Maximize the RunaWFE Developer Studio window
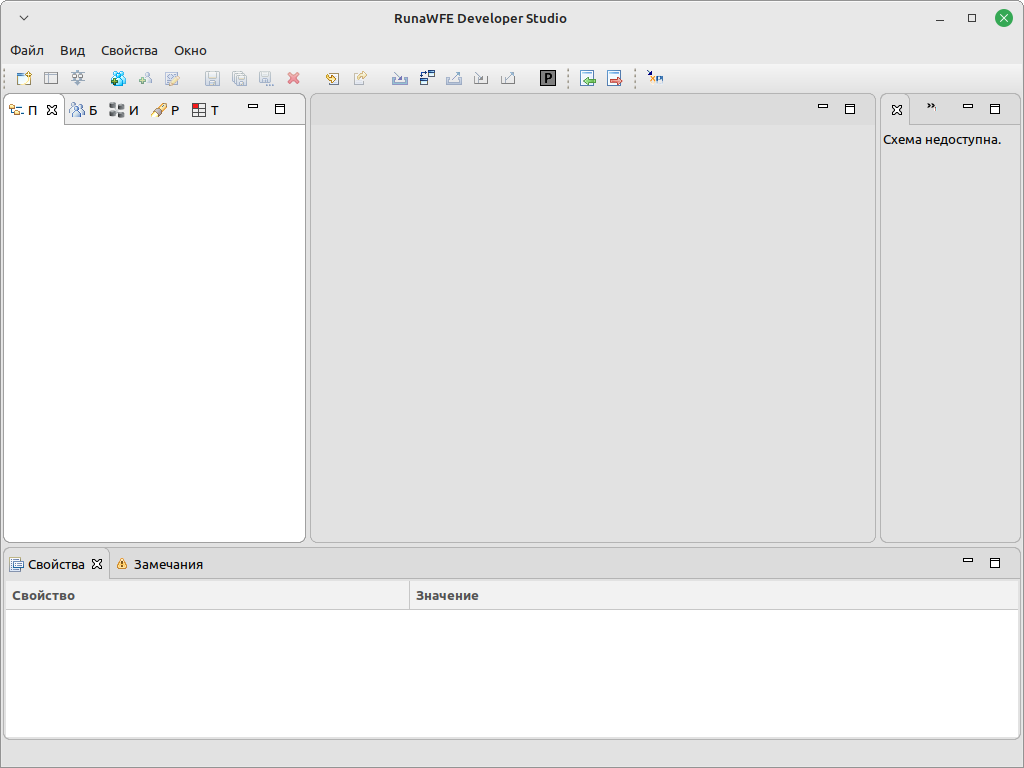 click(972, 18)
